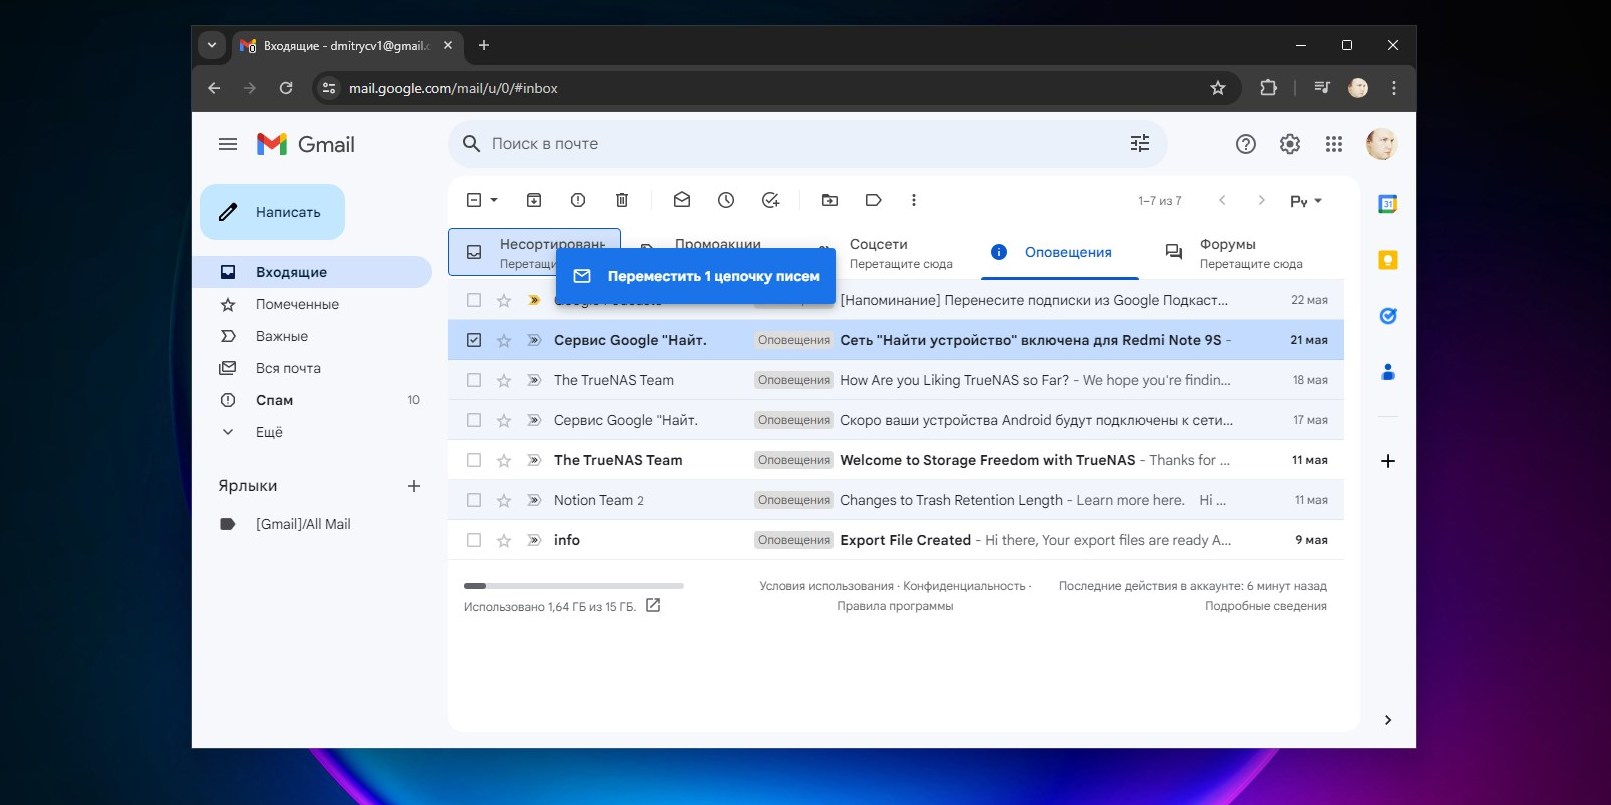Switch to the Форумы tab
This screenshot has height=805, width=1611.
(1234, 253)
